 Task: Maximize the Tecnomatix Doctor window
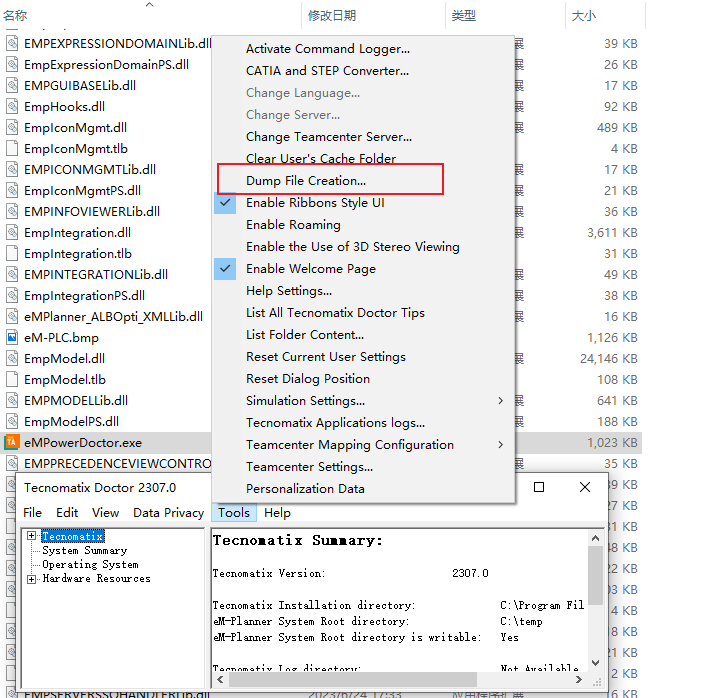(x=539, y=487)
